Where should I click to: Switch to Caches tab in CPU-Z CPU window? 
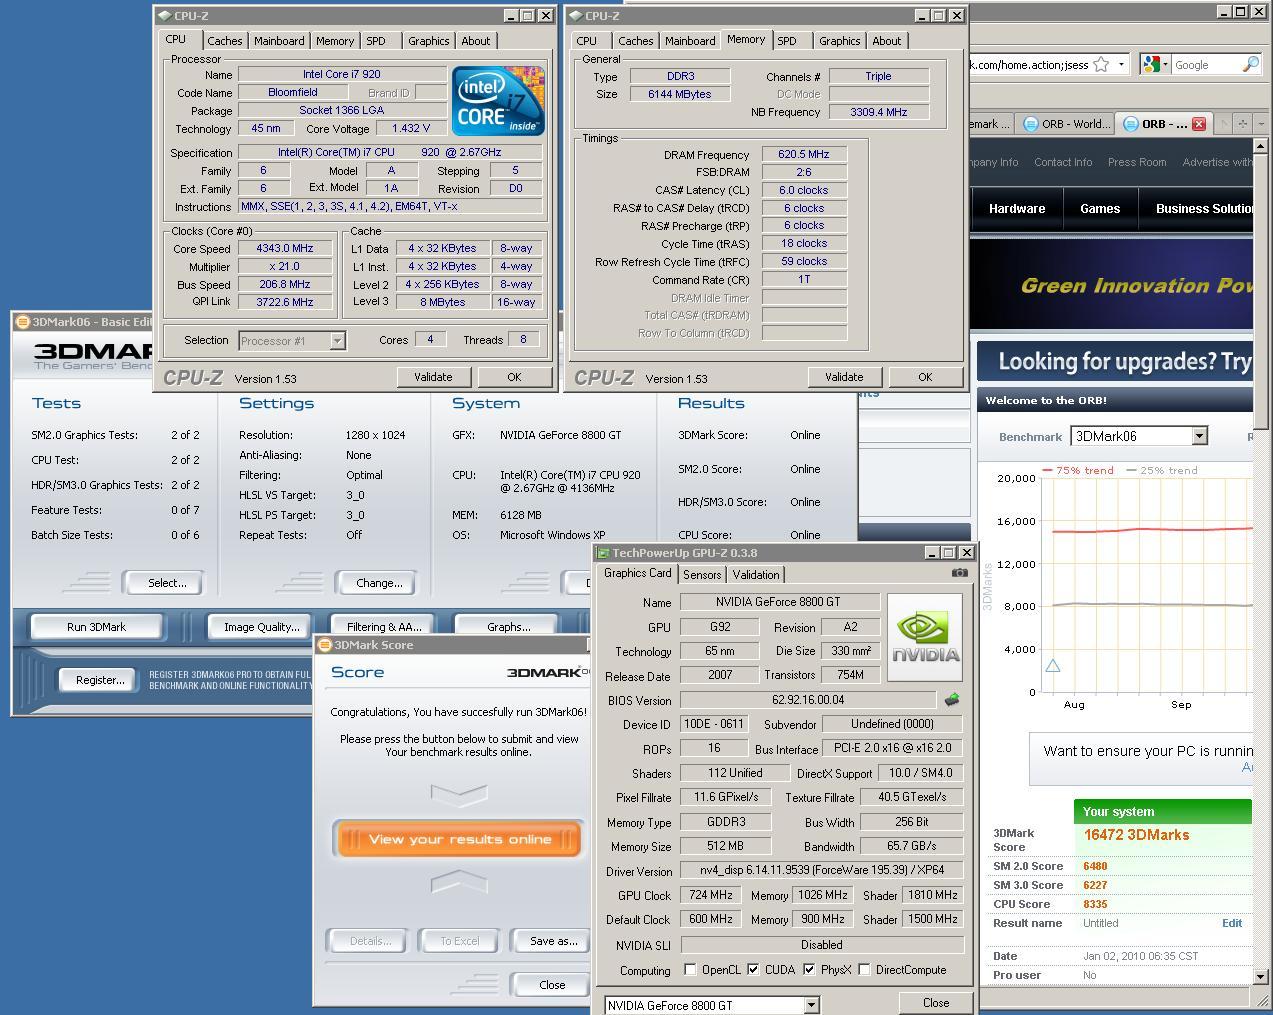224,41
